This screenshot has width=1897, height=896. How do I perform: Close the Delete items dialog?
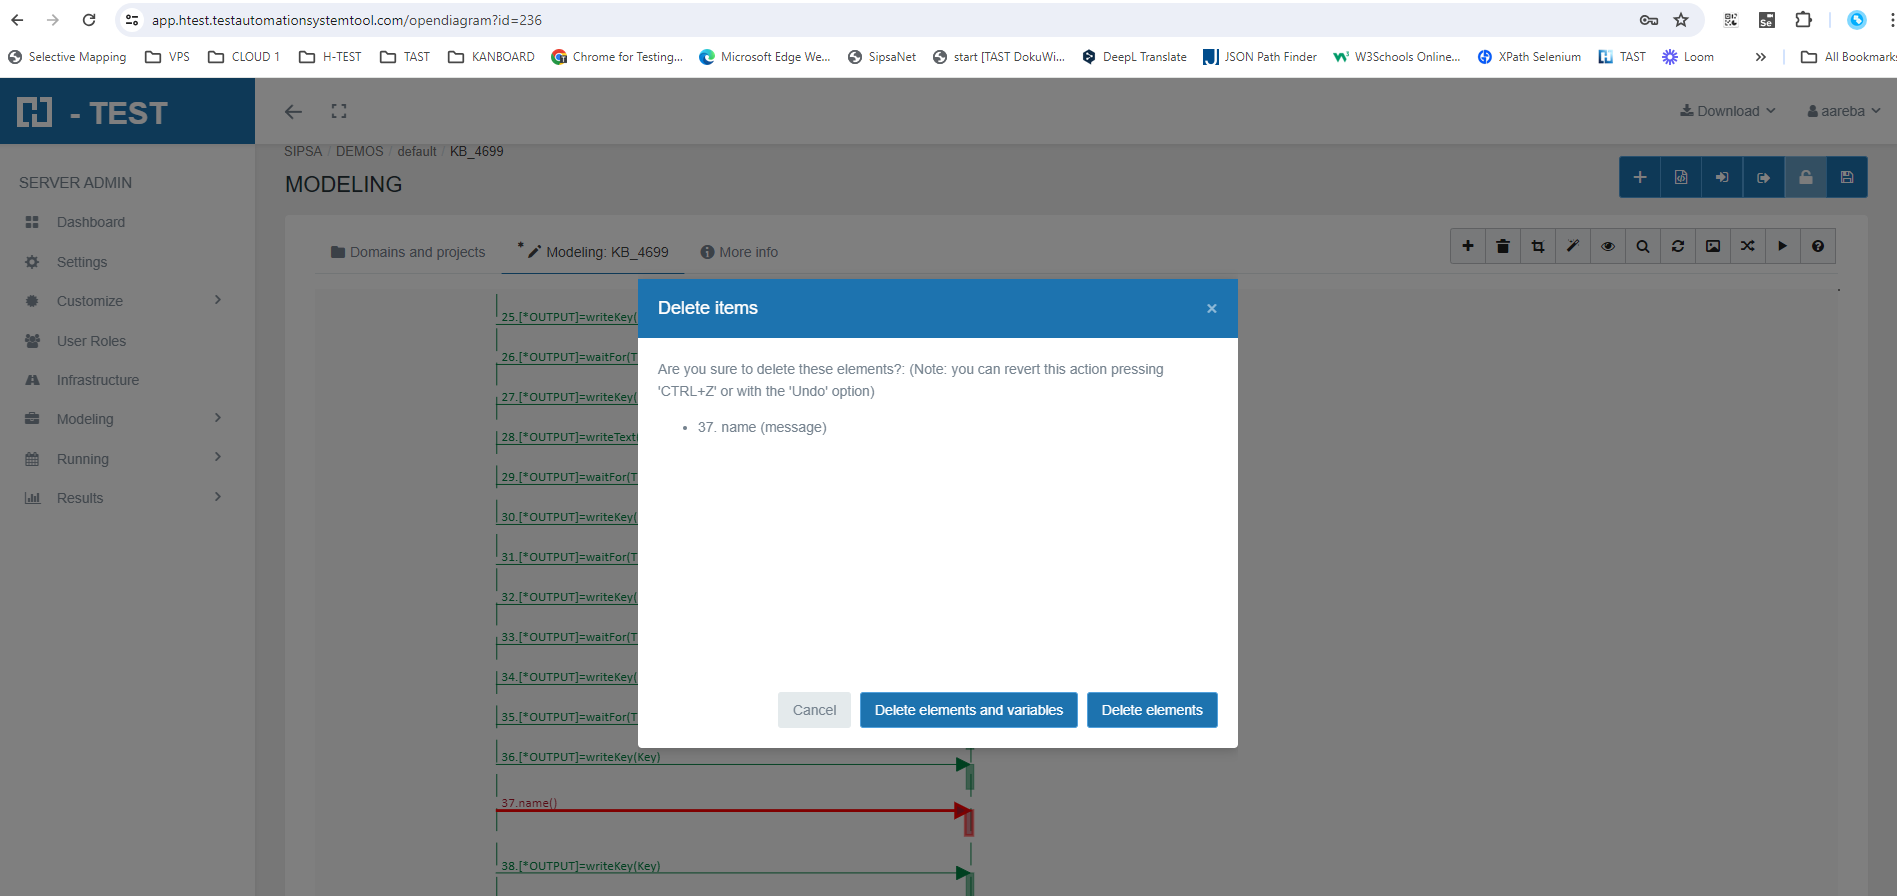point(1211,308)
